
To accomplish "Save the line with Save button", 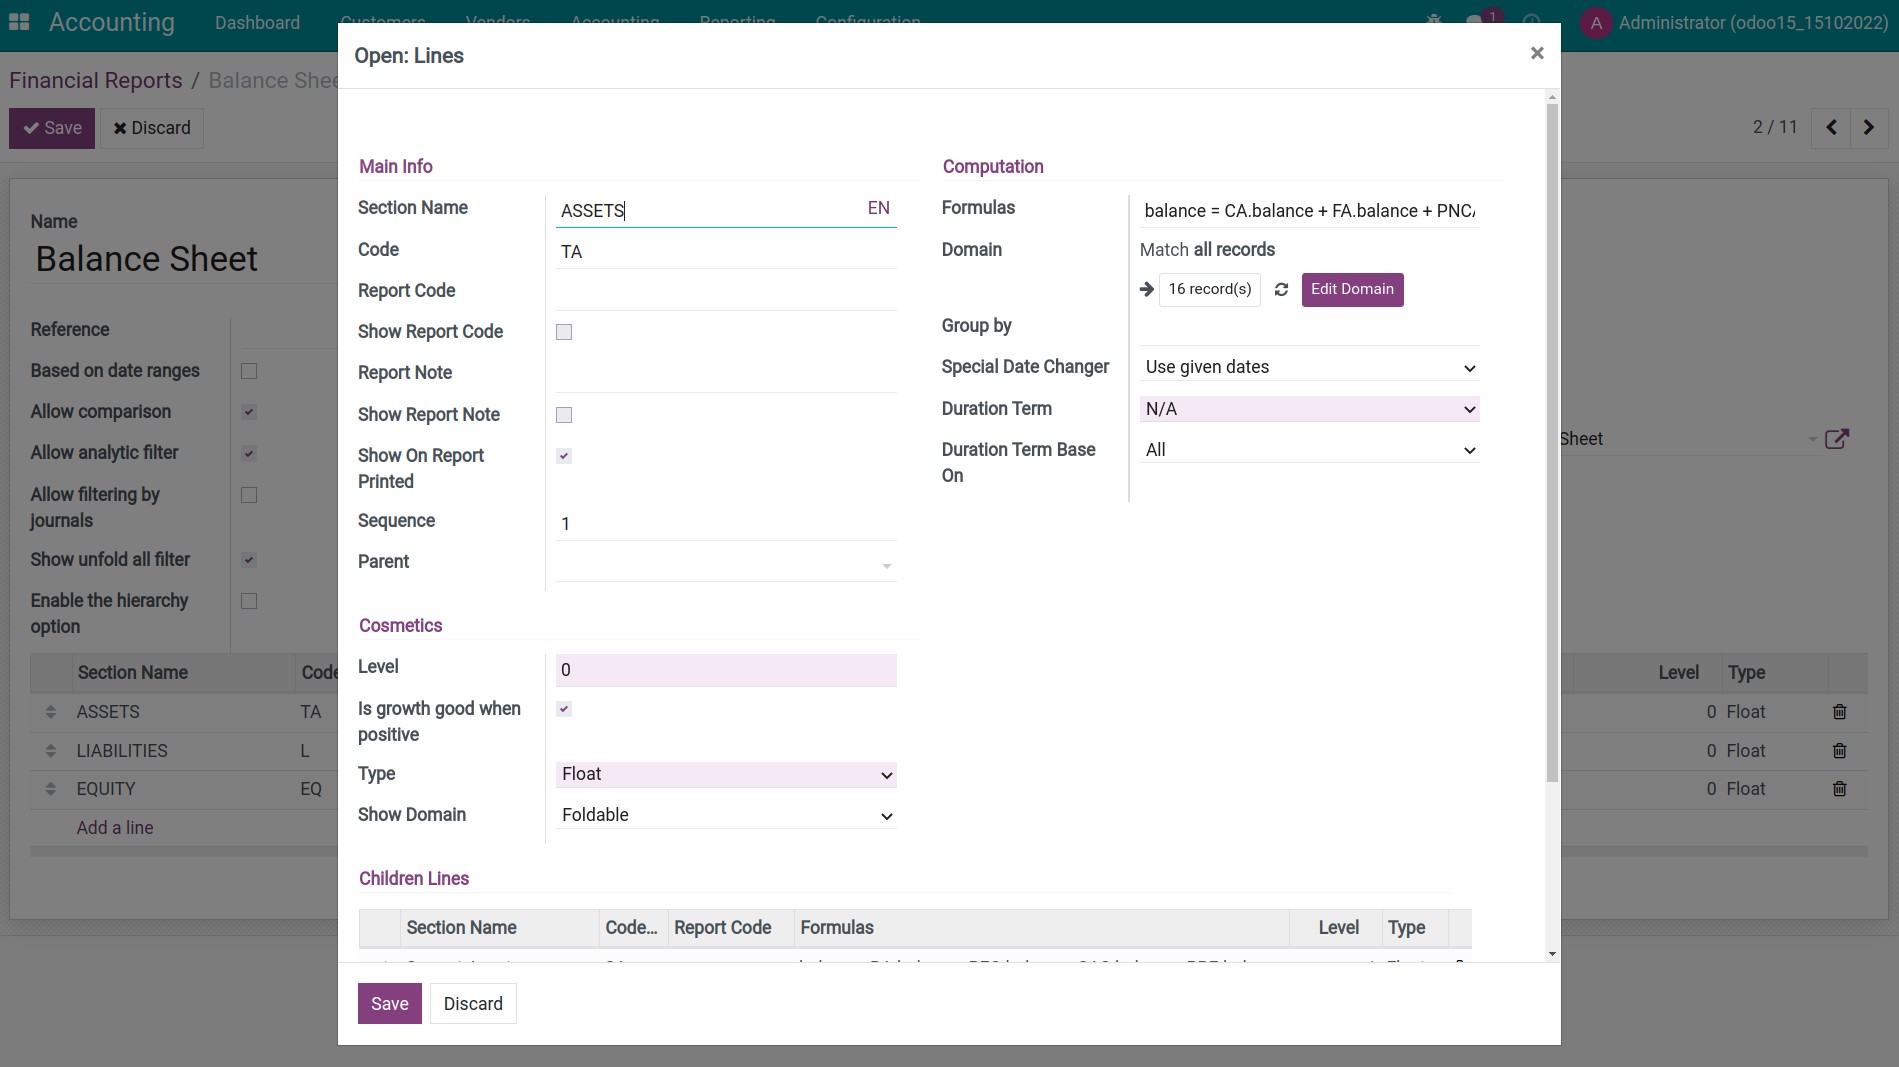I will click(389, 1003).
